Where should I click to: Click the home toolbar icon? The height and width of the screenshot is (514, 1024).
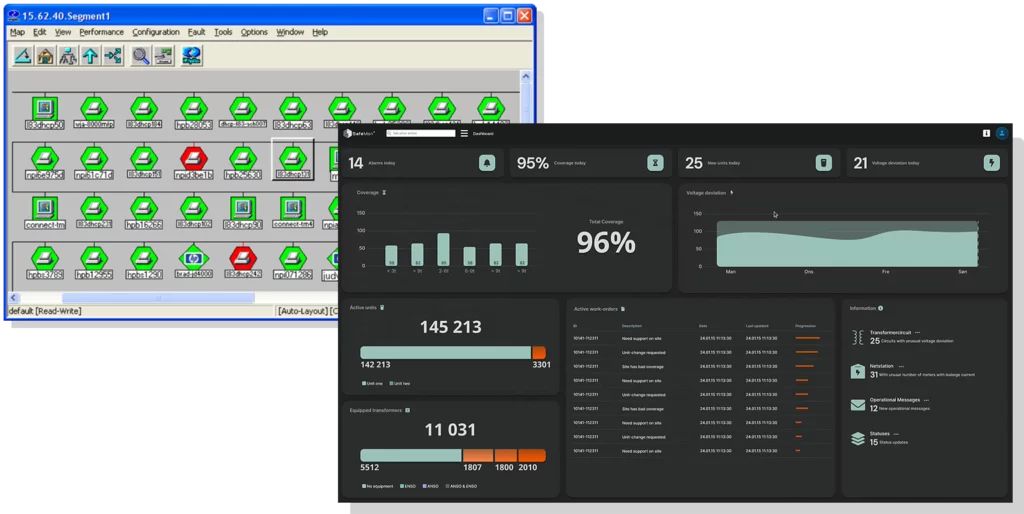coord(45,56)
